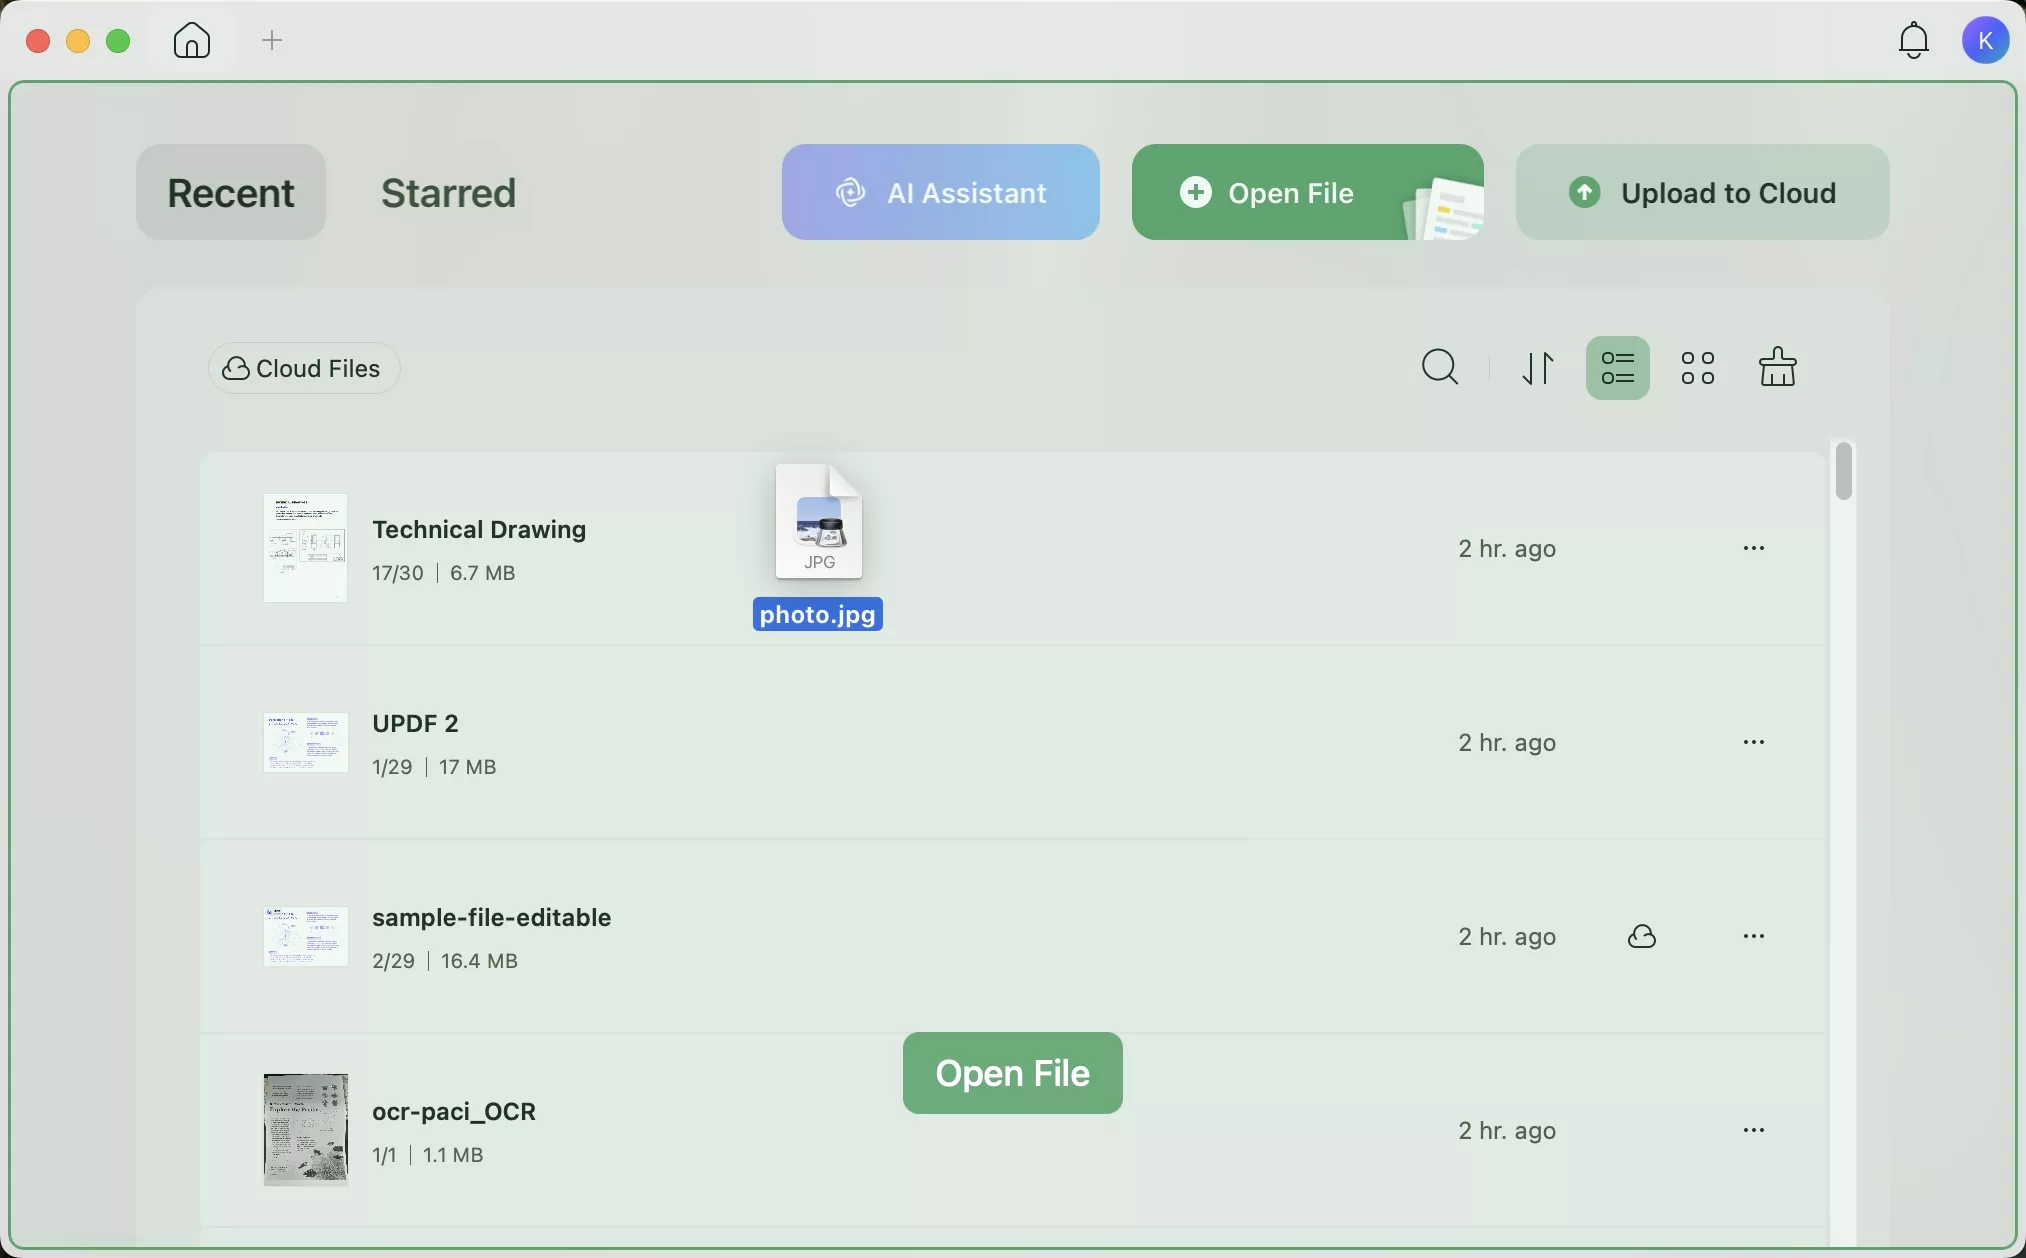Click the user avatar K
This screenshot has width=2026, height=1258.
(x=1986, y=41)
